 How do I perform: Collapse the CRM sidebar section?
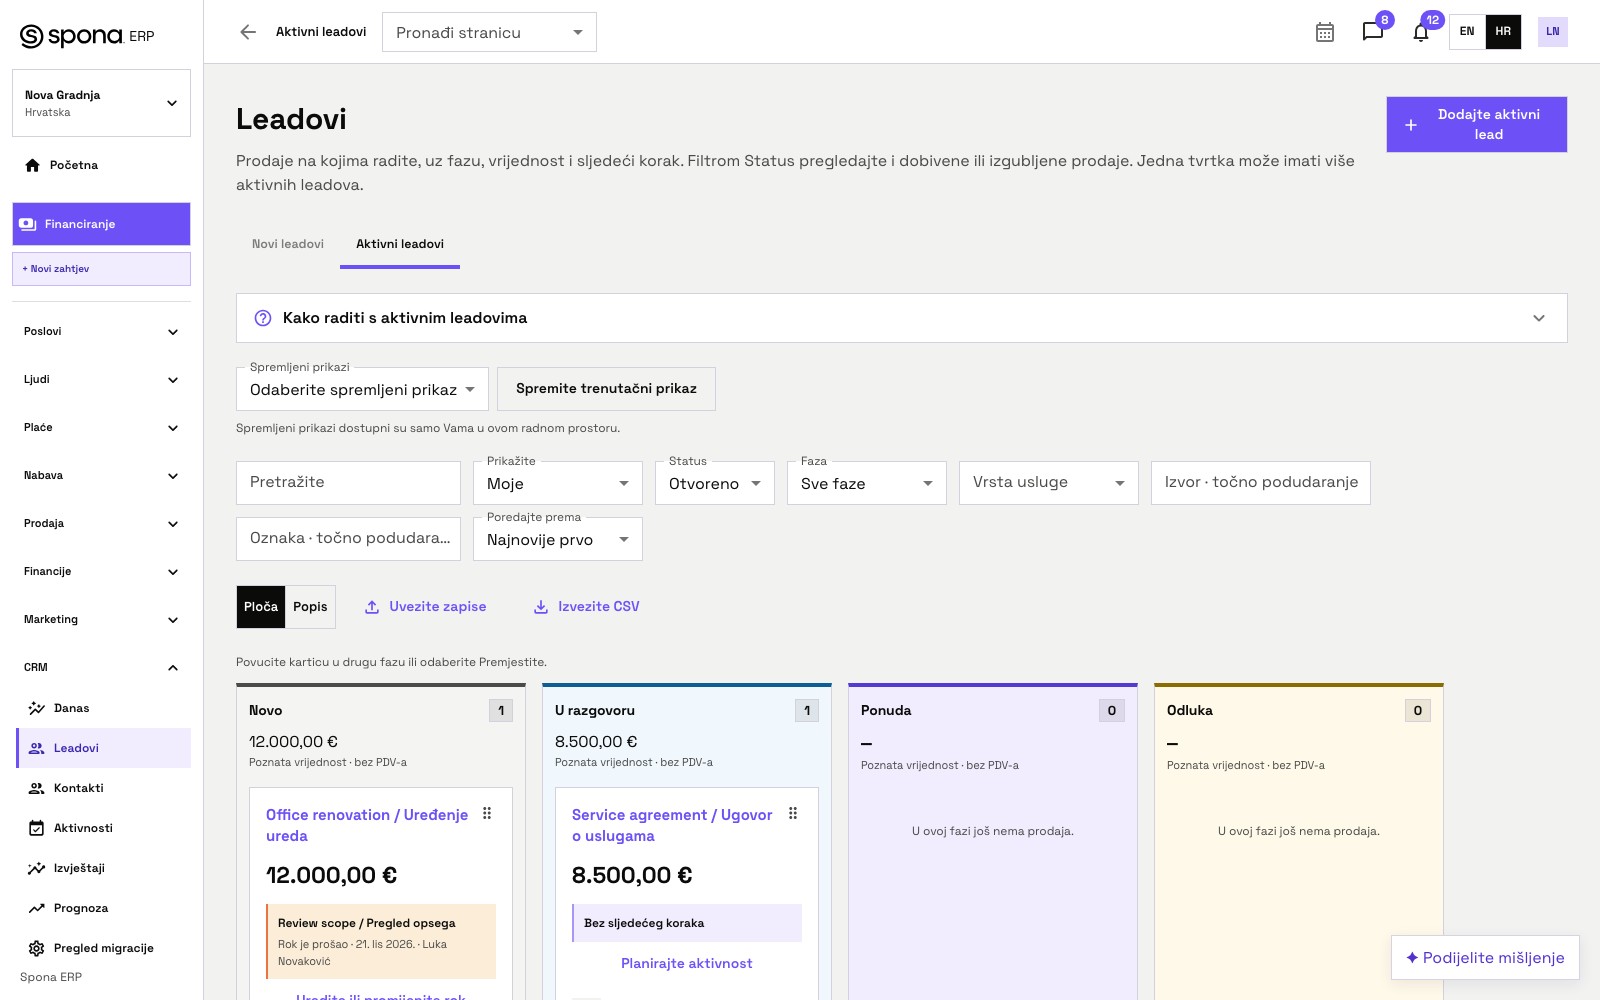click(101, 667)
